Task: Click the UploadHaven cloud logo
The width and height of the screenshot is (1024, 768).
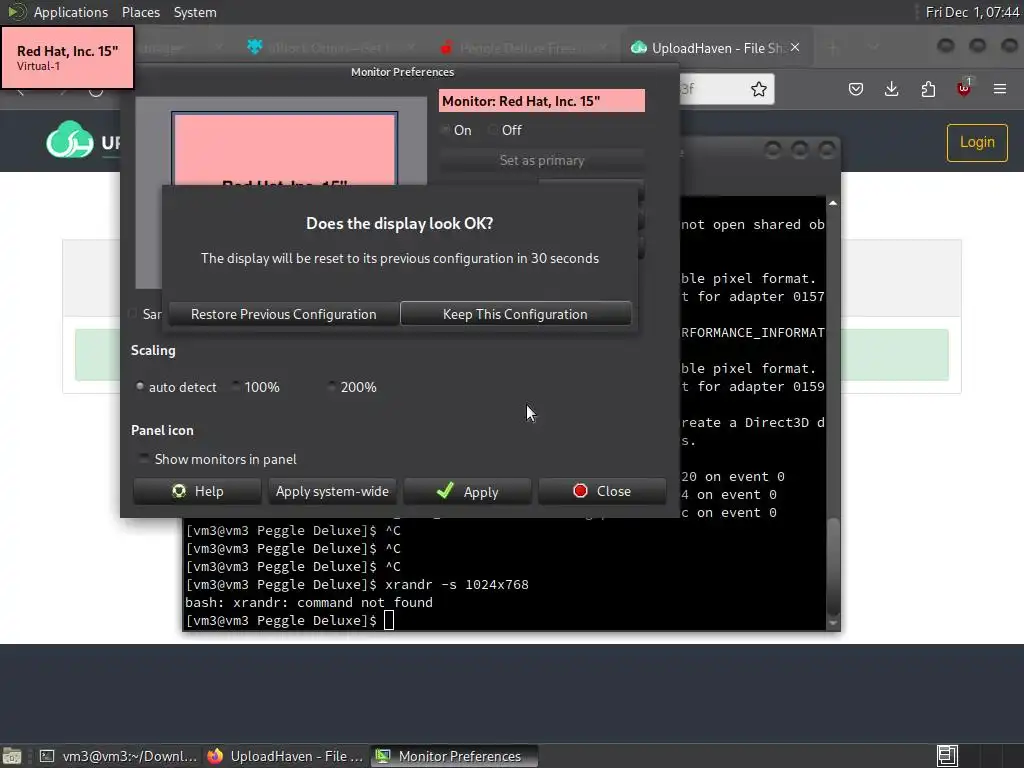Action: click(70, 140)
